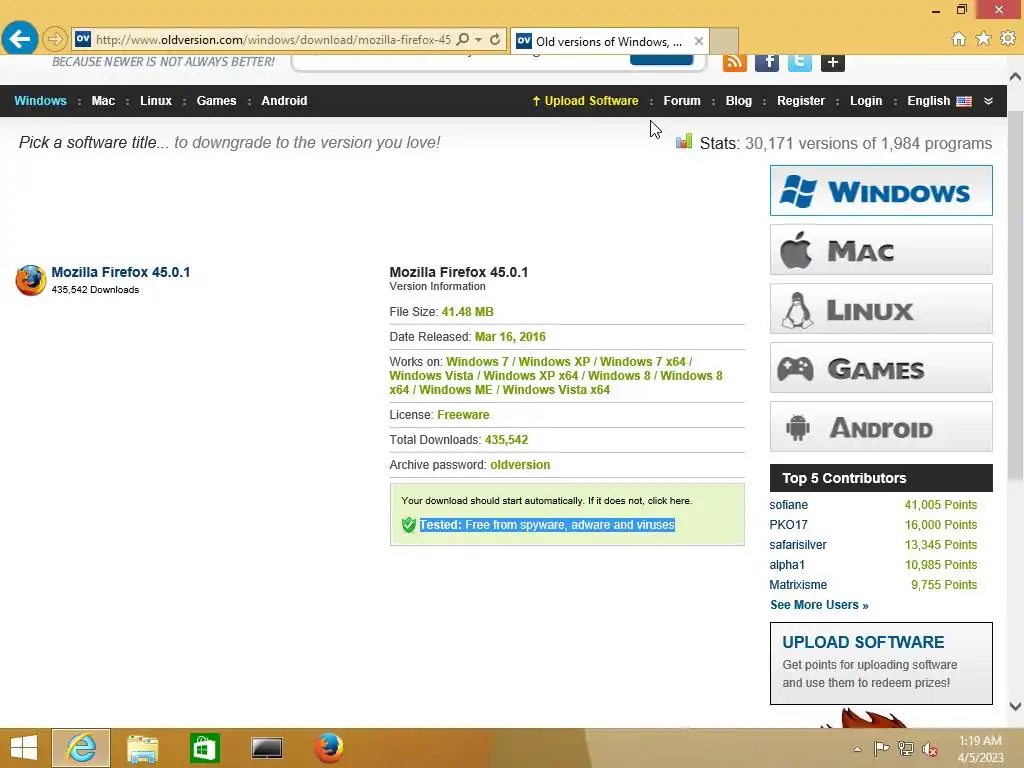Open browser Tools gear icon
1024x768 pixels.
[x=1008, y=39]
